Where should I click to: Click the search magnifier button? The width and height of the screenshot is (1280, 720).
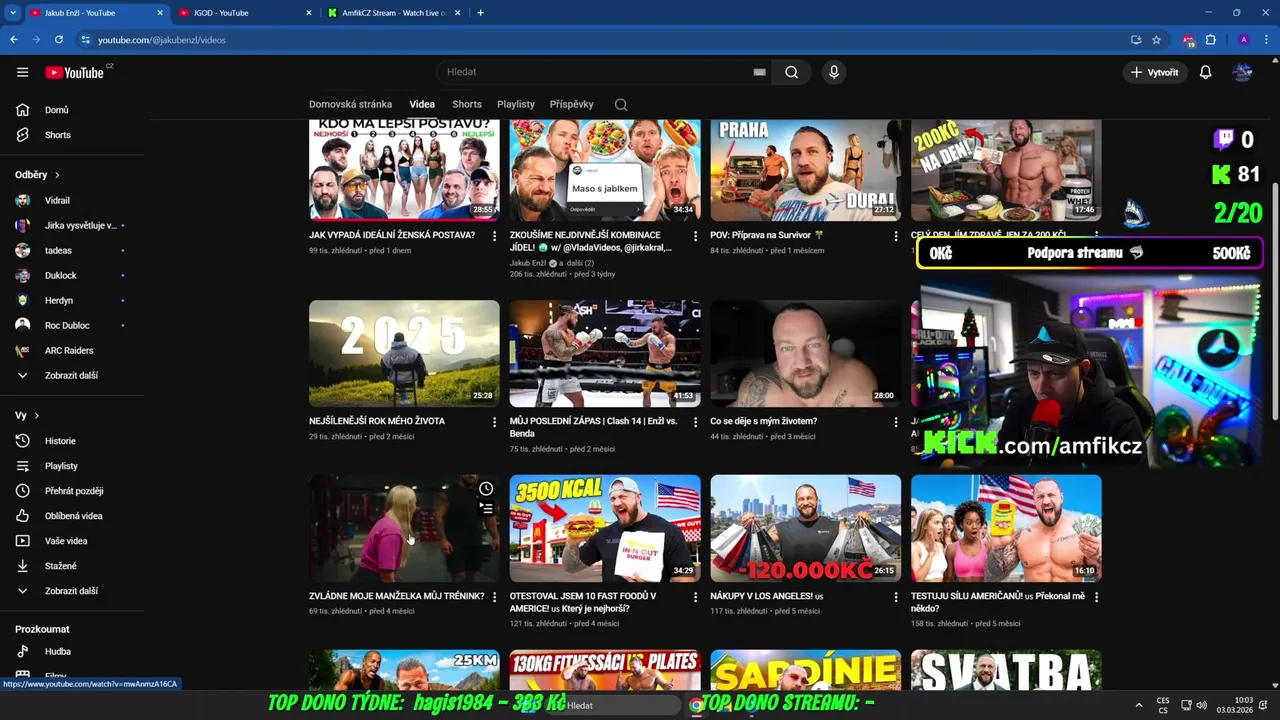(x=791, y=72)
